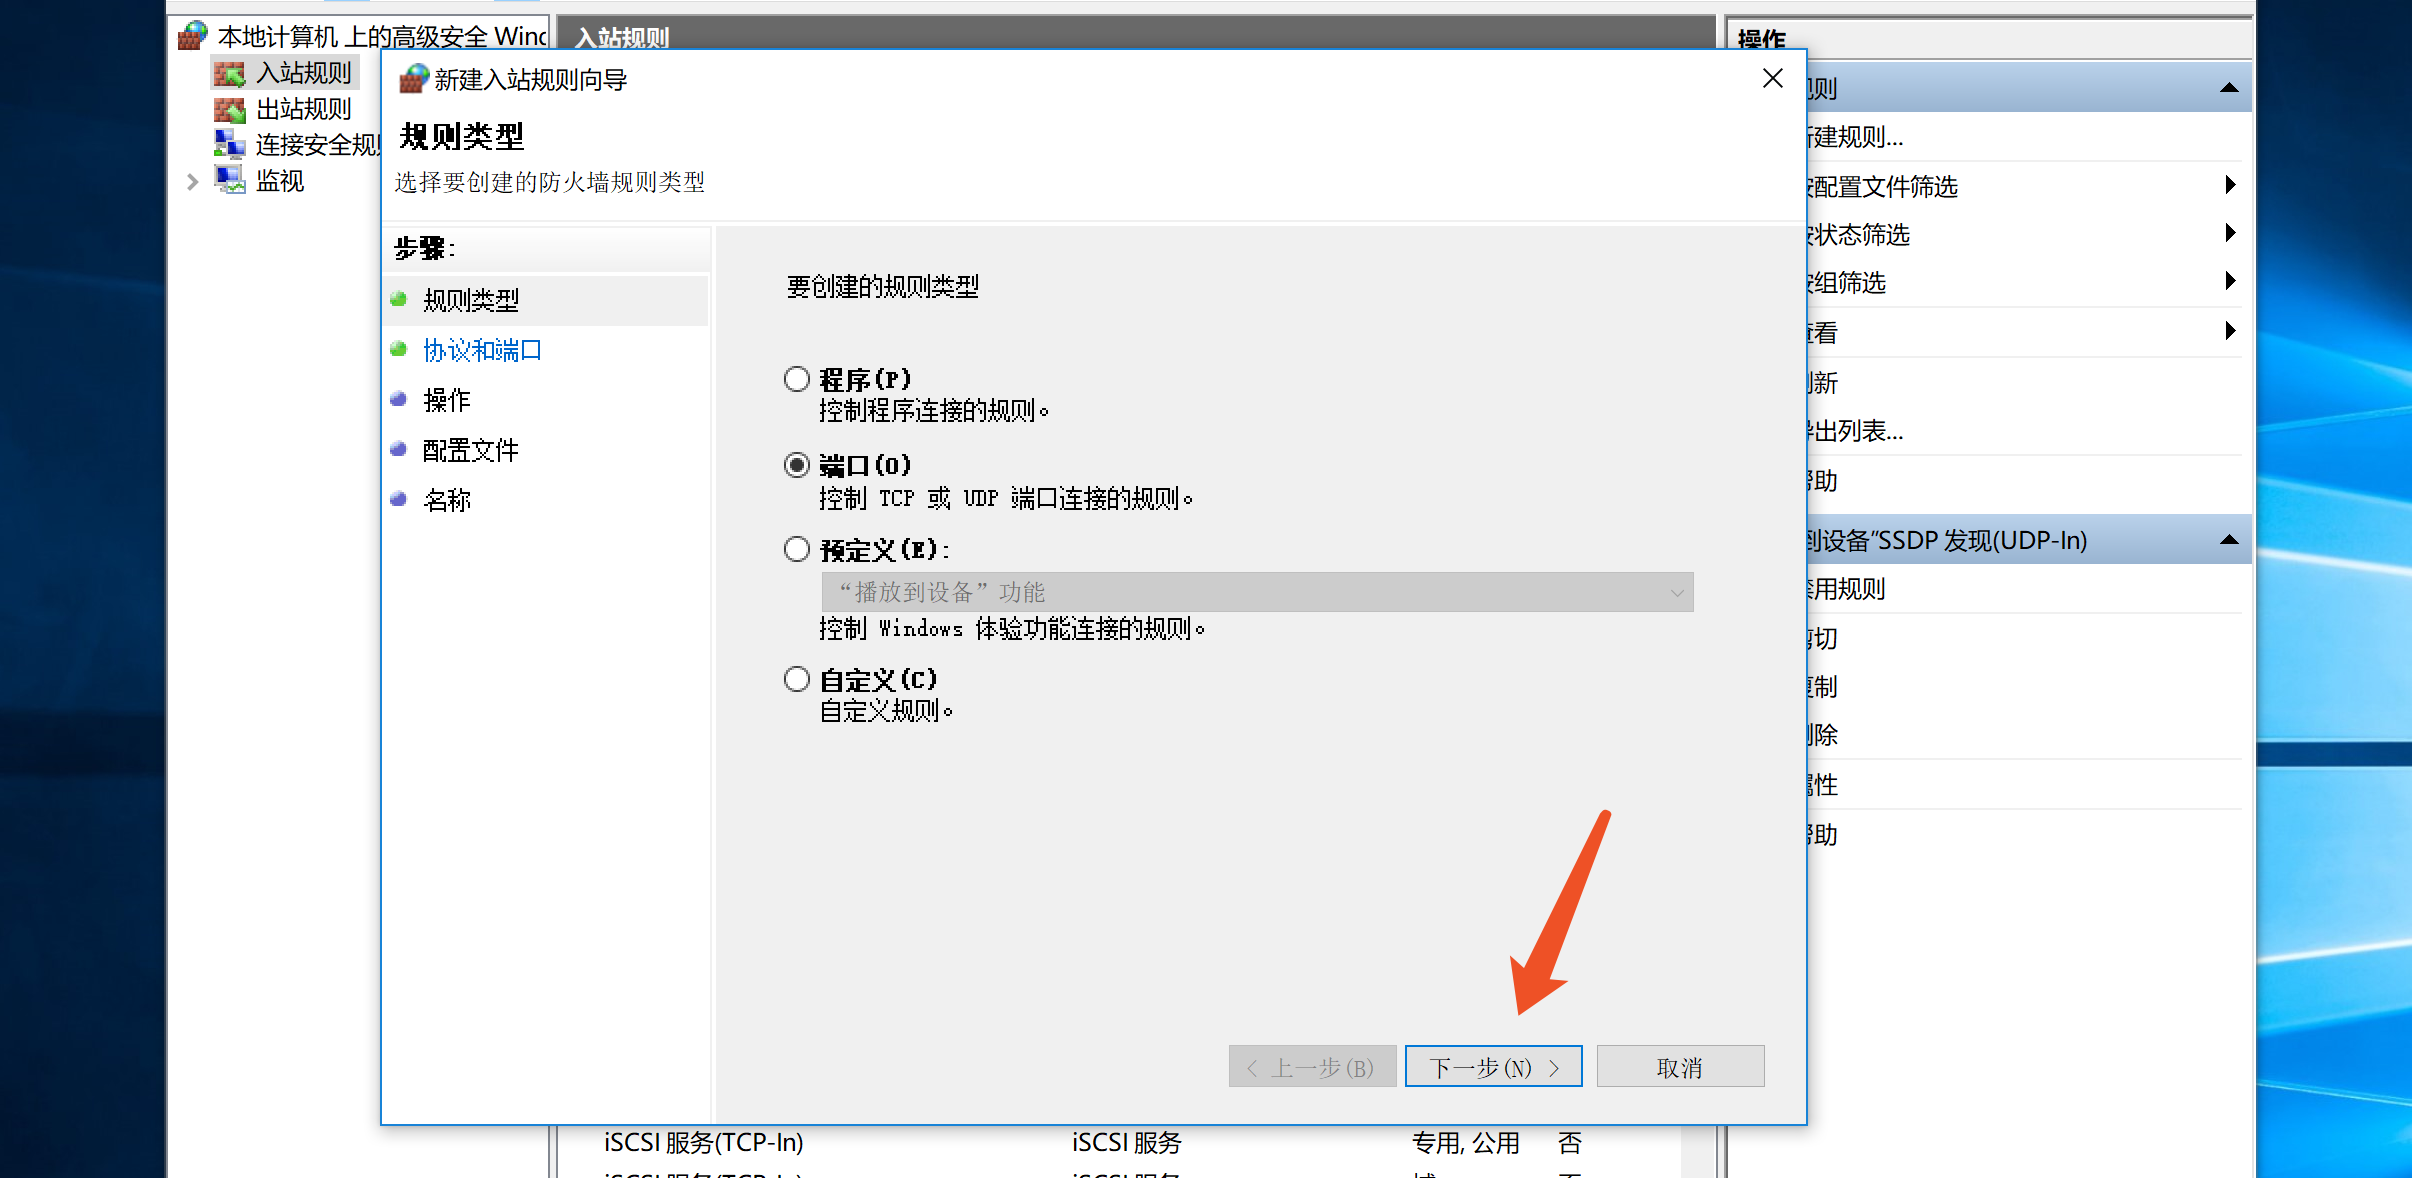
Task: Close the new inbound rule wizard
Action: [1772, 79]
